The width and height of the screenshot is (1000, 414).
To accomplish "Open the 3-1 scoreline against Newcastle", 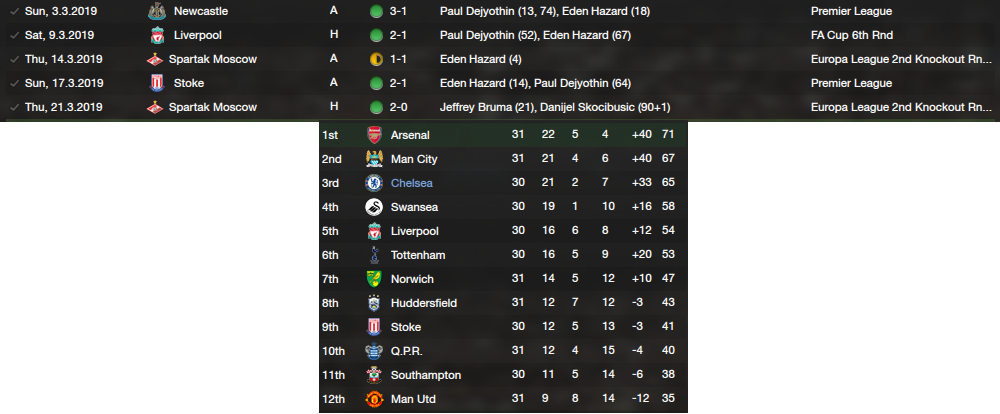I will click(399, 11).
